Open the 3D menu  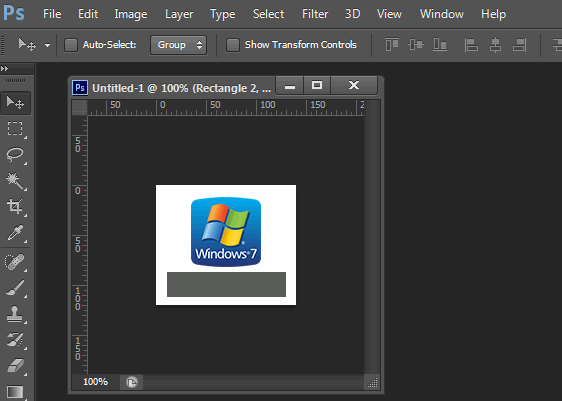pyautogui.click(x=352, y=14)
